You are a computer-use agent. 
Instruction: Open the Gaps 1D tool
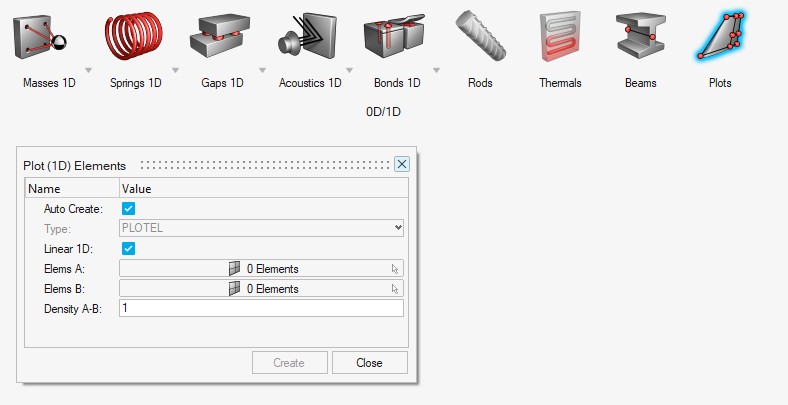click(x=220, y=36)
